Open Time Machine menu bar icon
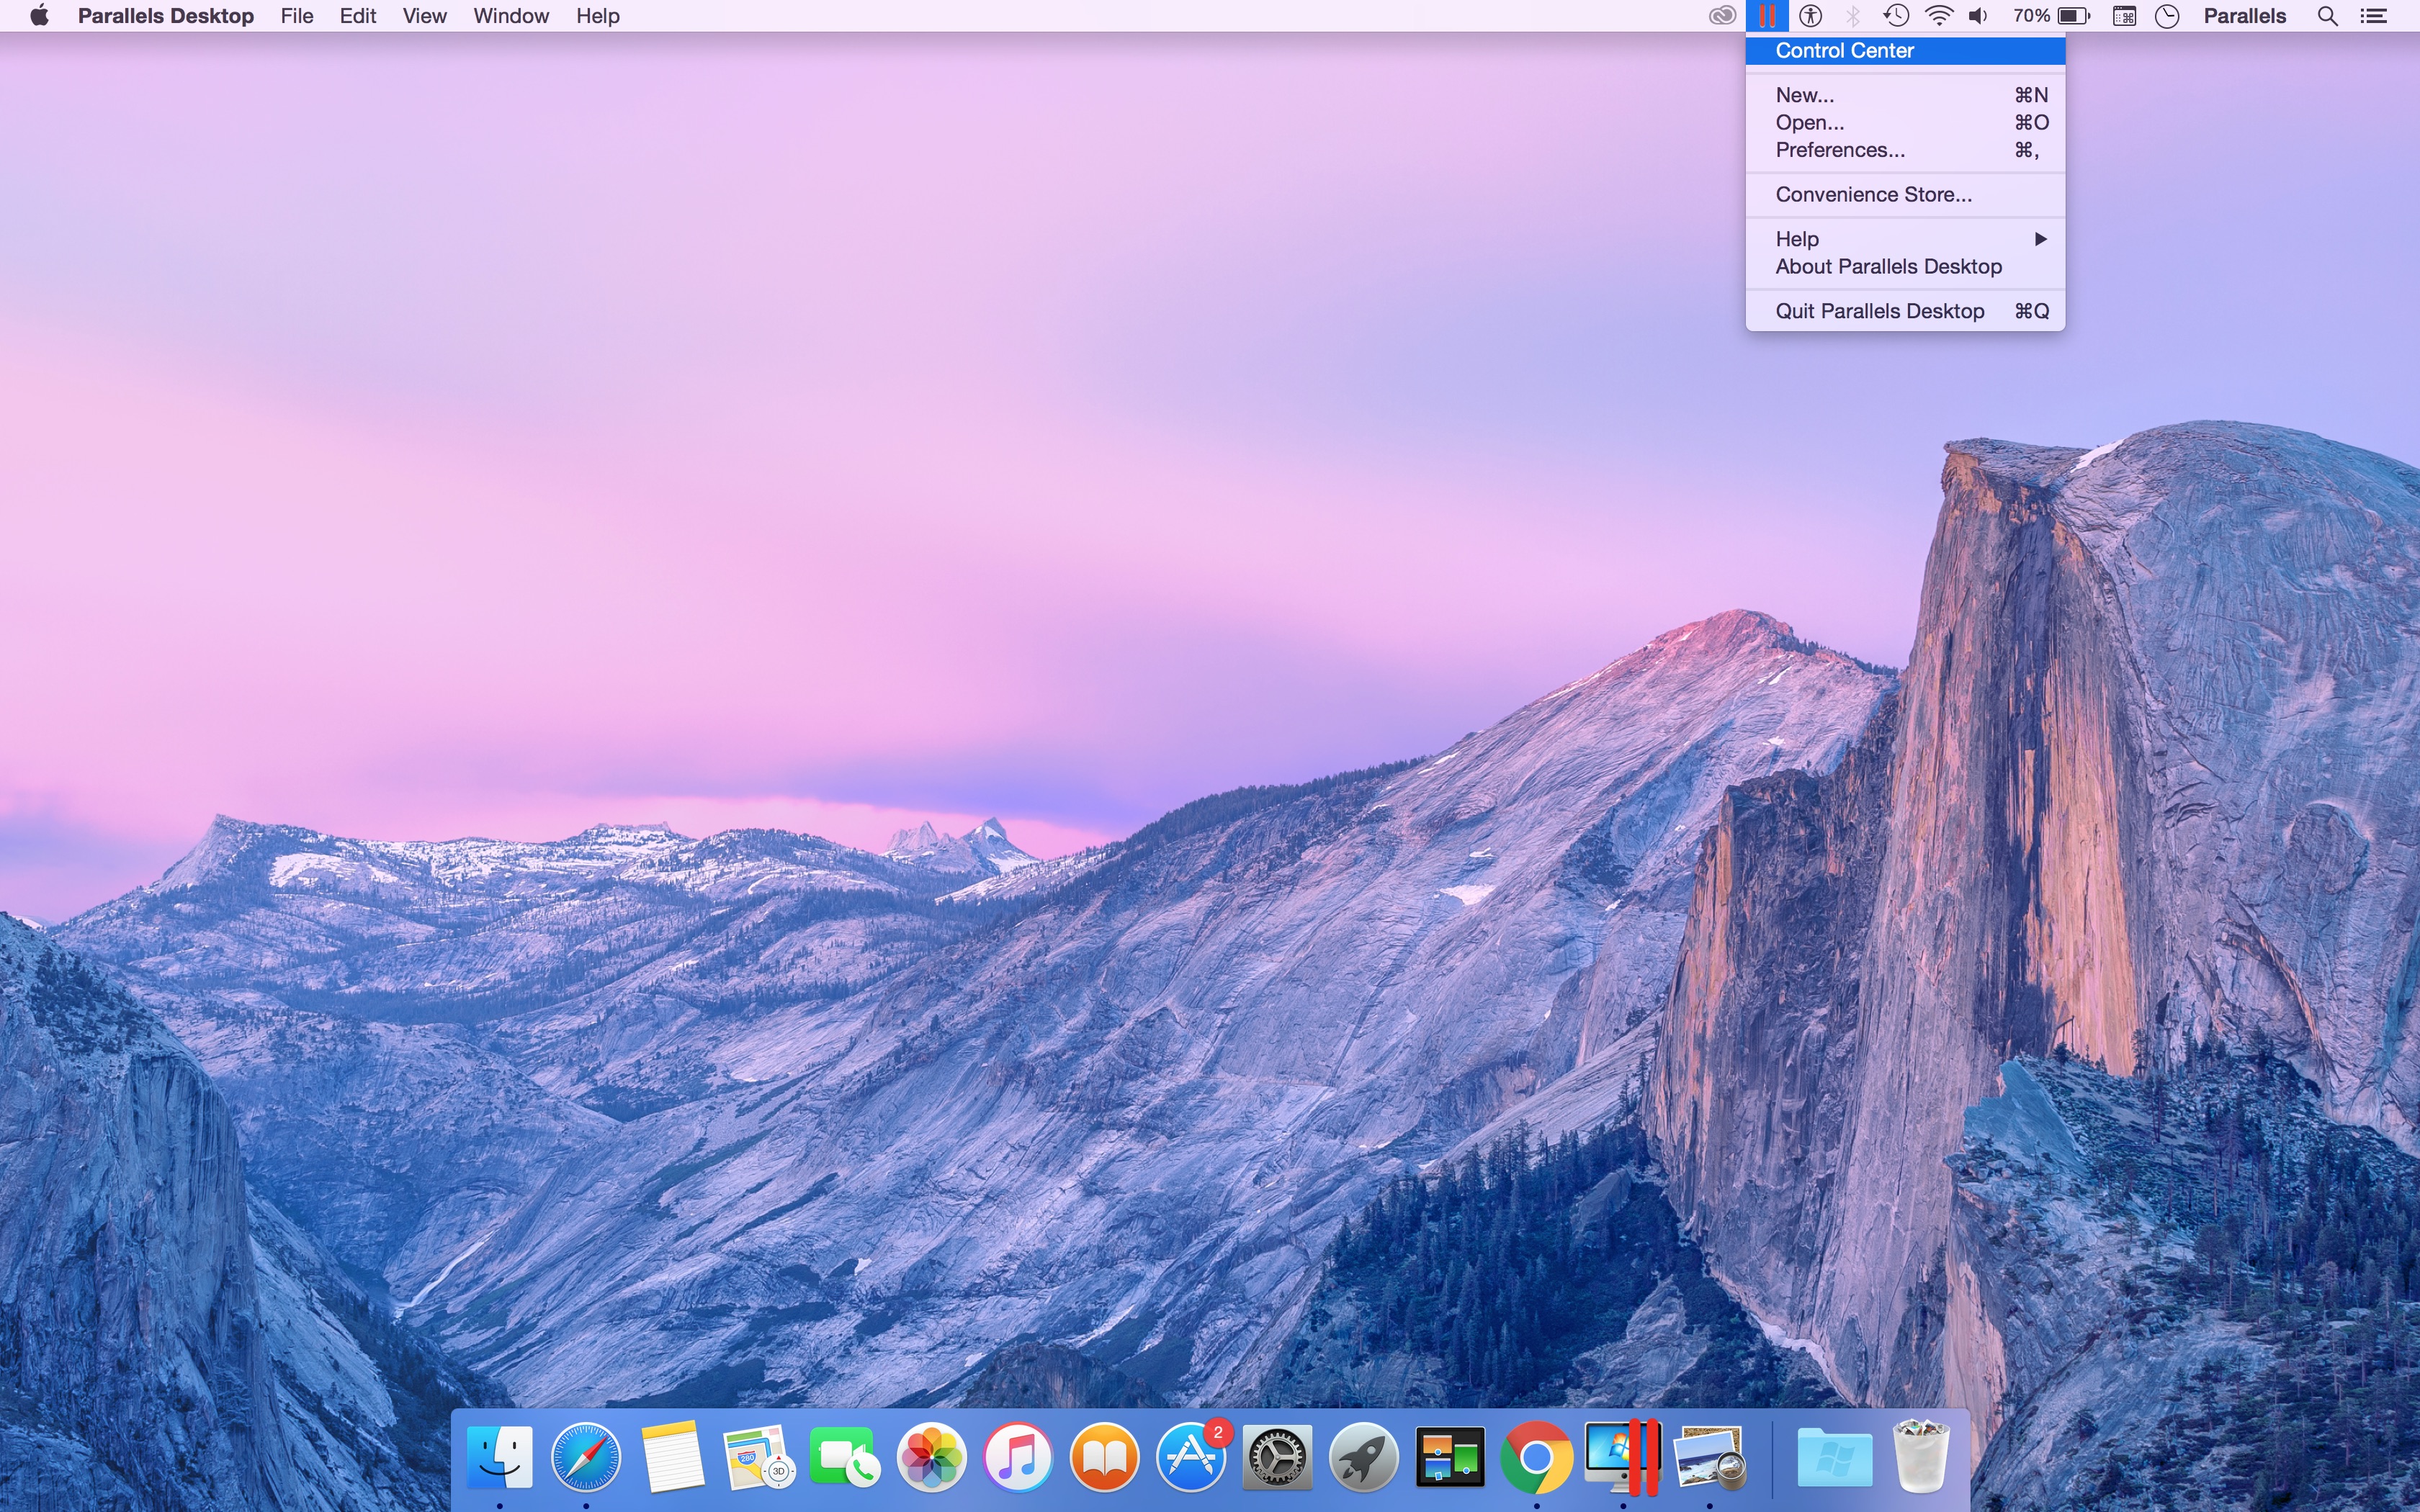The image size is (2420, 1512). click(x=1895, y=16)
